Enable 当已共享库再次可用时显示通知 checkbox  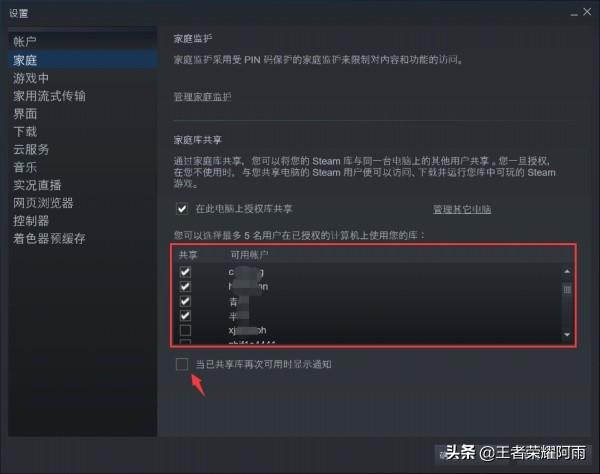pyautogui.click(x=182, y=364)
